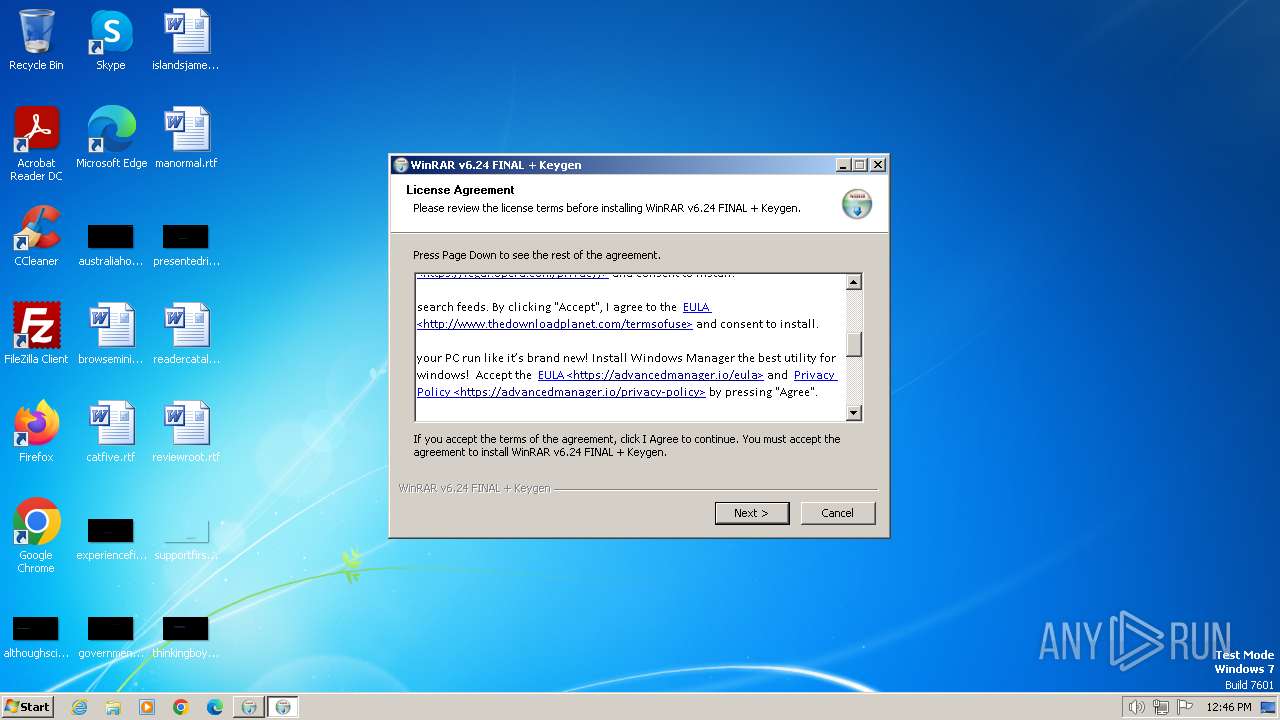1280x720 pixels.
Task: Open the advancedmanager.io EULA link
Action: (x=651, y=375)
